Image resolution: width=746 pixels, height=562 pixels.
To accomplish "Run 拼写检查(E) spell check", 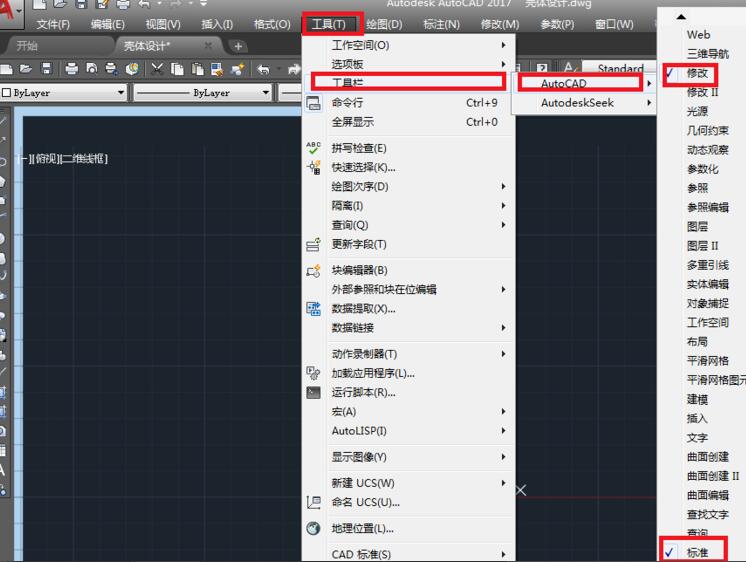I will (x=408, y=148).
